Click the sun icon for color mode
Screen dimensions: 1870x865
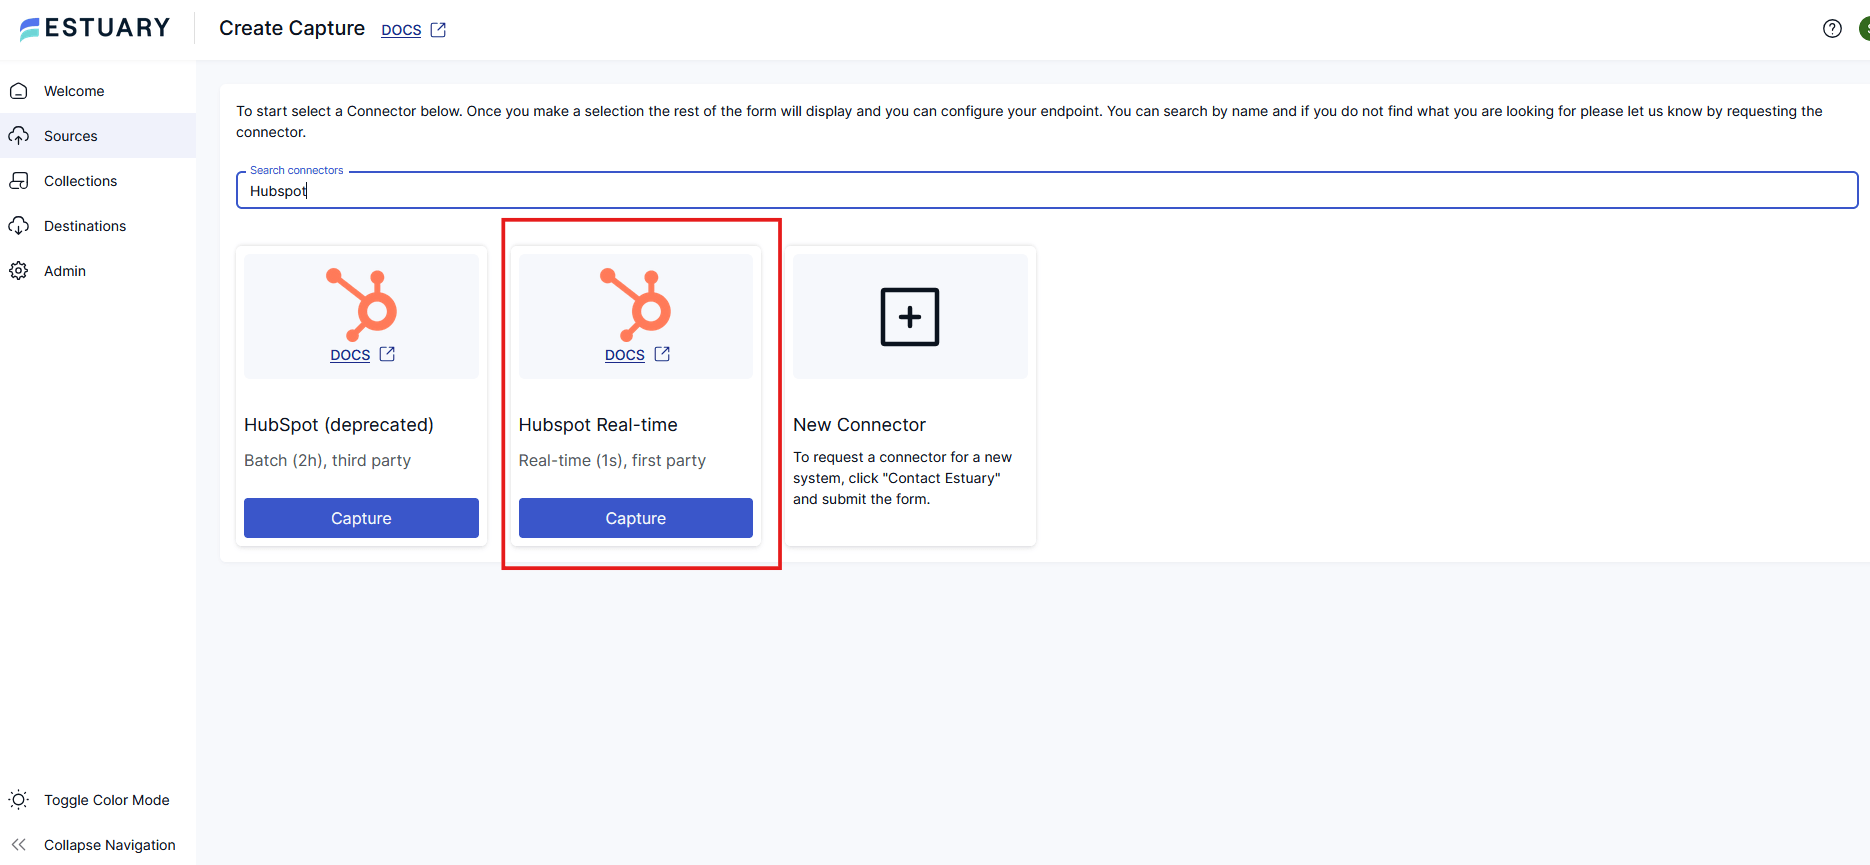tap(19, 800)
